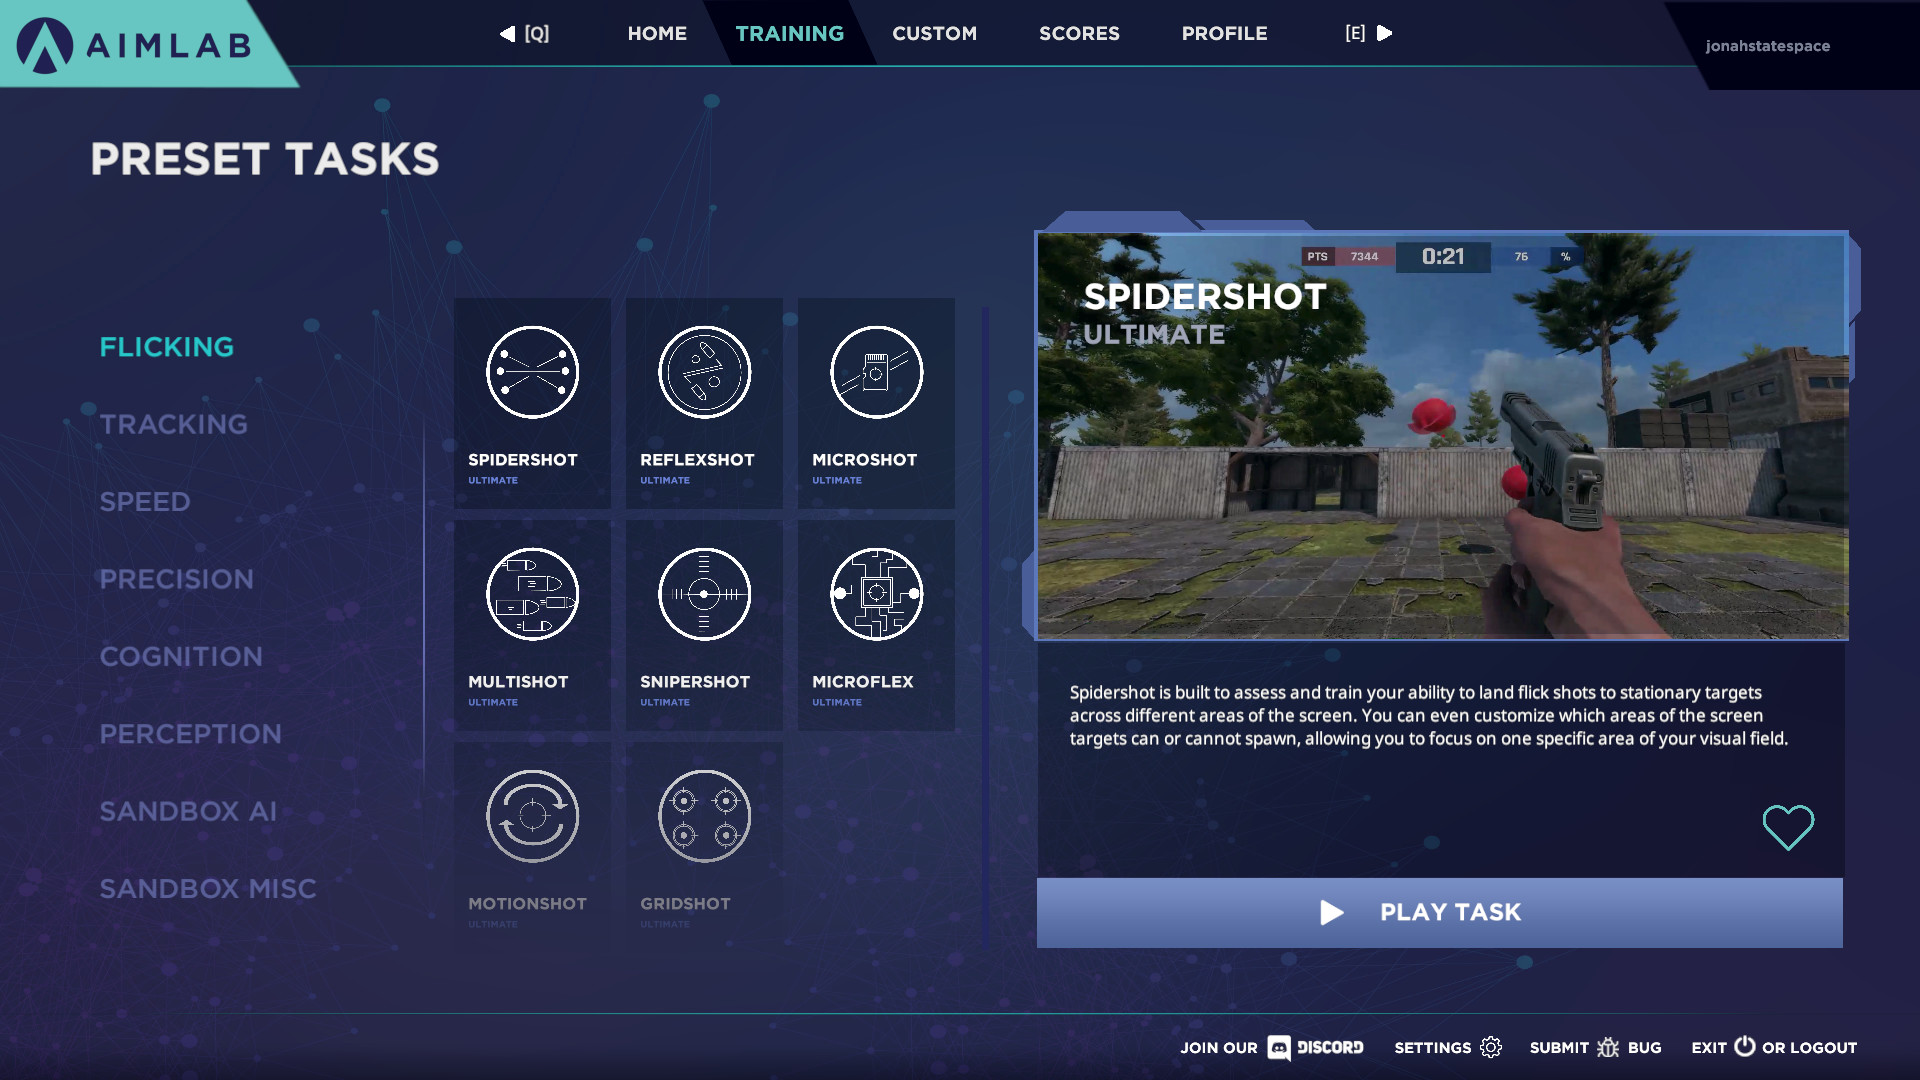Click the Spidershot description text
This screenshot has height=1080, width=1920.
pos(1429,715)
